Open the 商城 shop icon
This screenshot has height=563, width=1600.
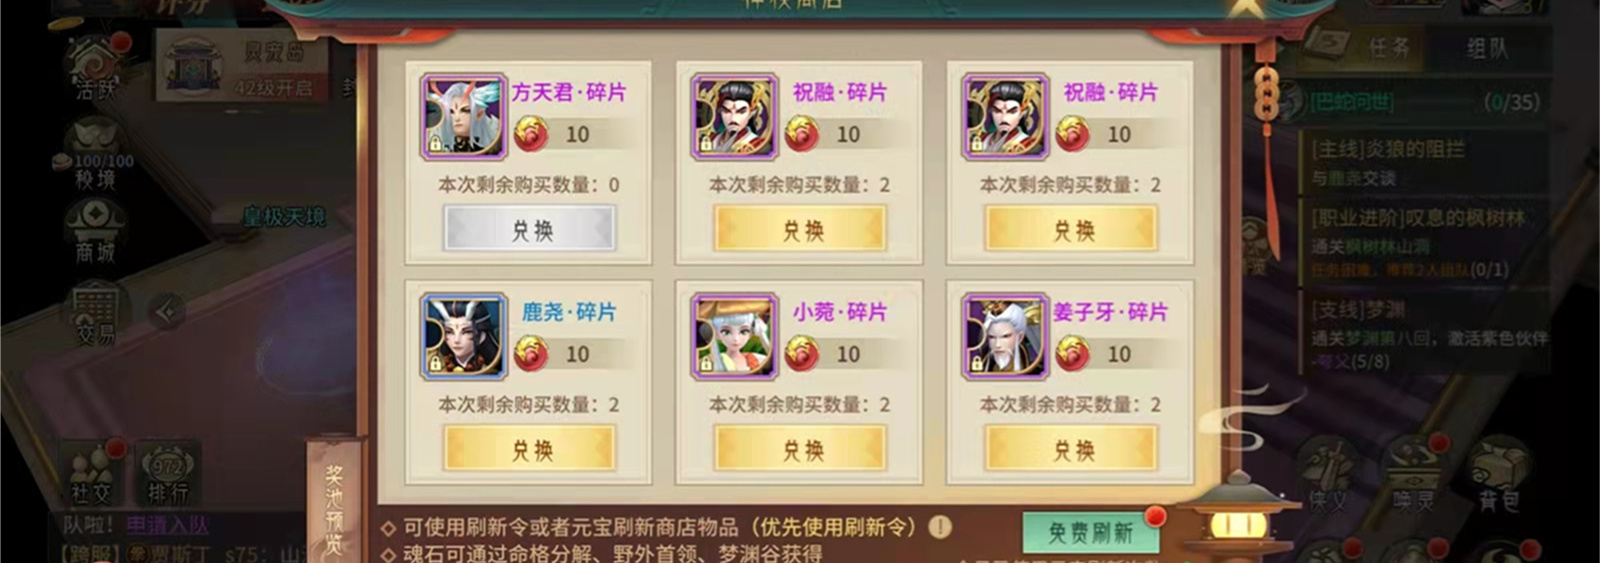coord(95,231)
